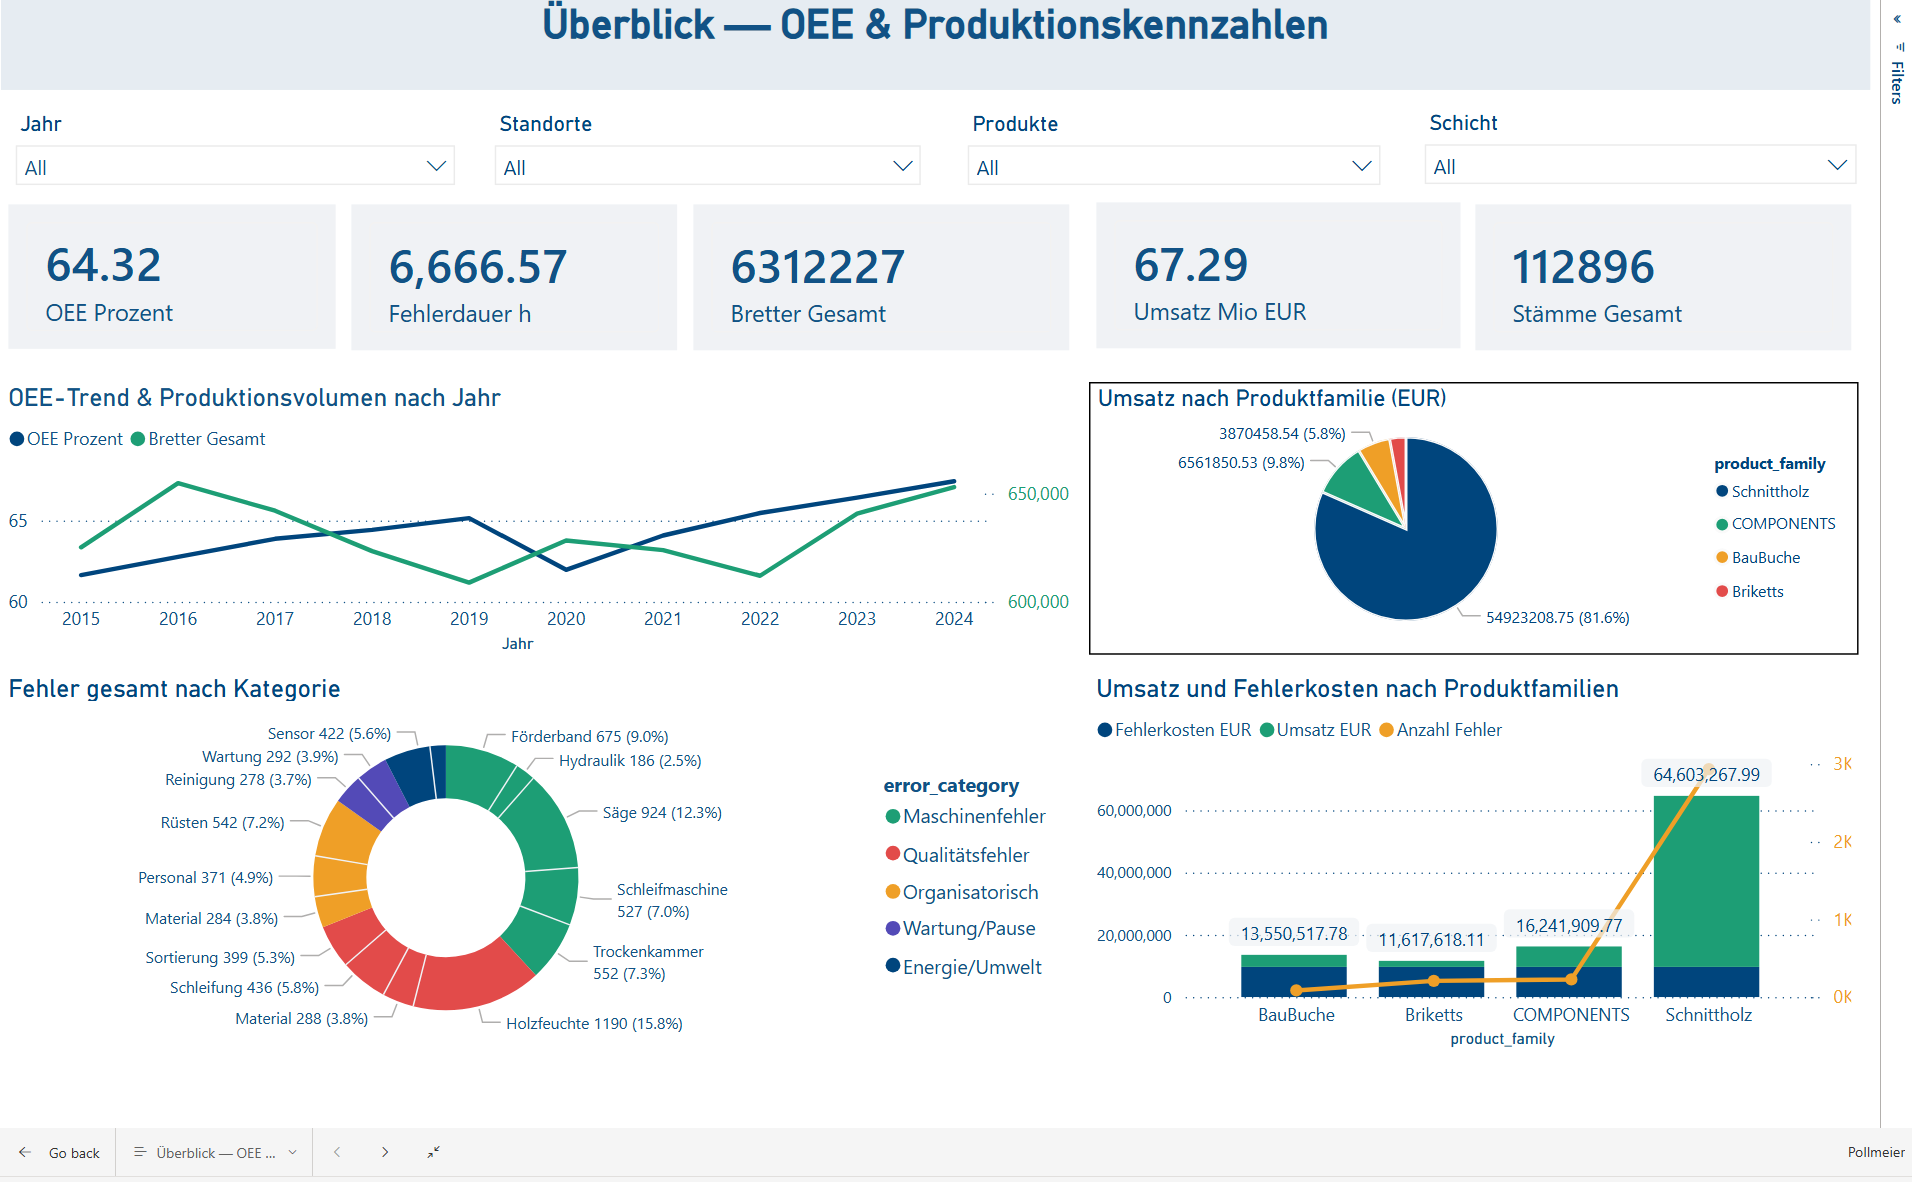
Task: Click the page list icon beside the Überblick tab
Action: 141,1152
